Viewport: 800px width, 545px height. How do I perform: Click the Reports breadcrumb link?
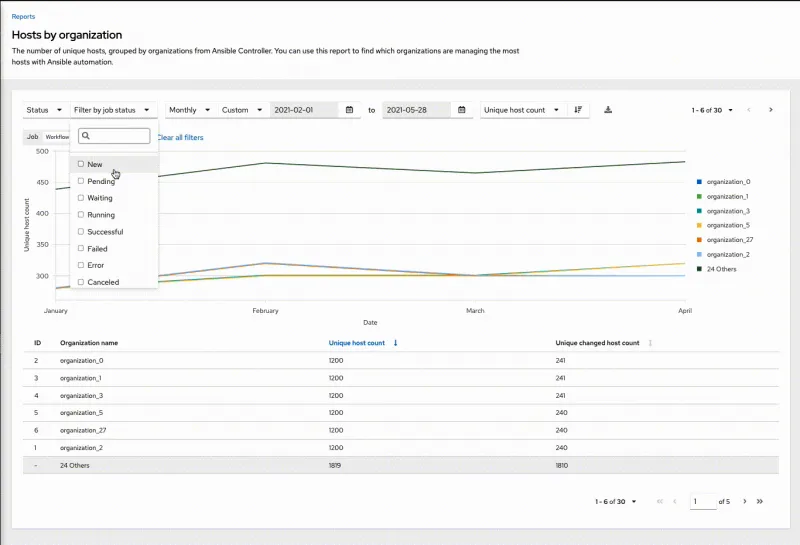tap(23, 16)
